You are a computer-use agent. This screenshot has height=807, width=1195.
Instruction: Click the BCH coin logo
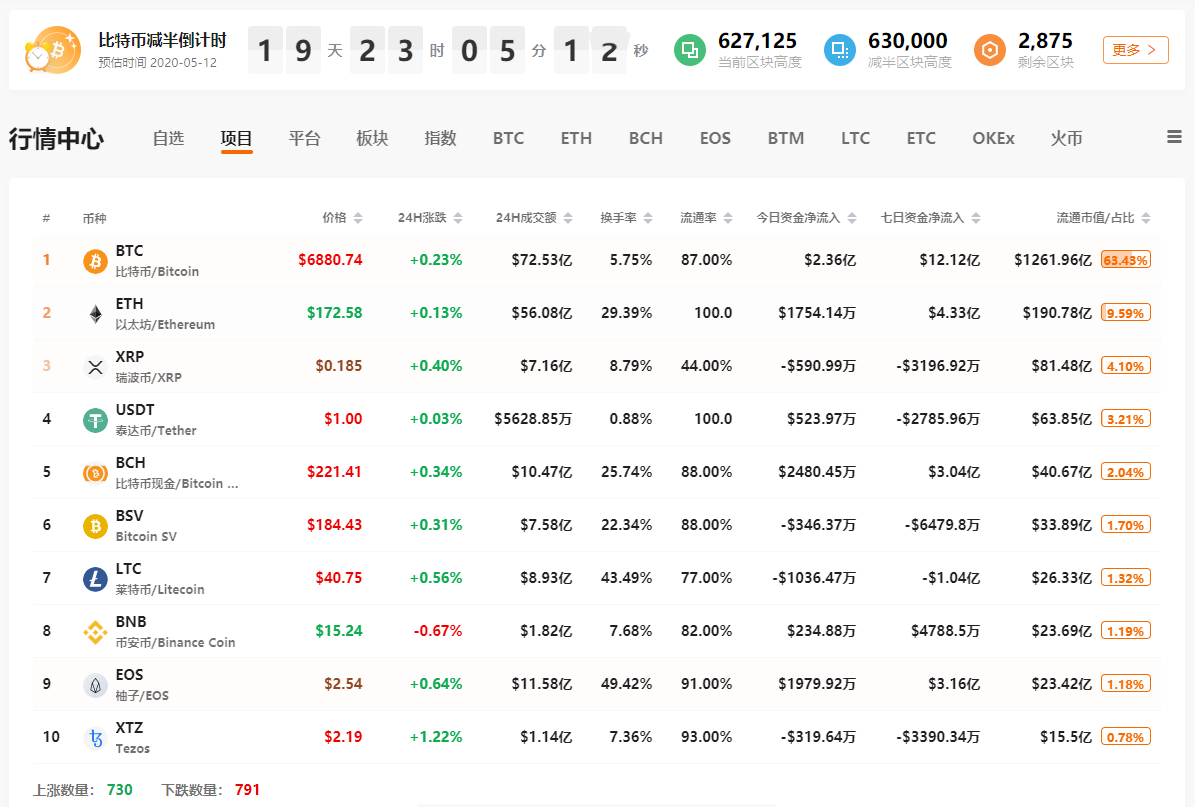95,473
